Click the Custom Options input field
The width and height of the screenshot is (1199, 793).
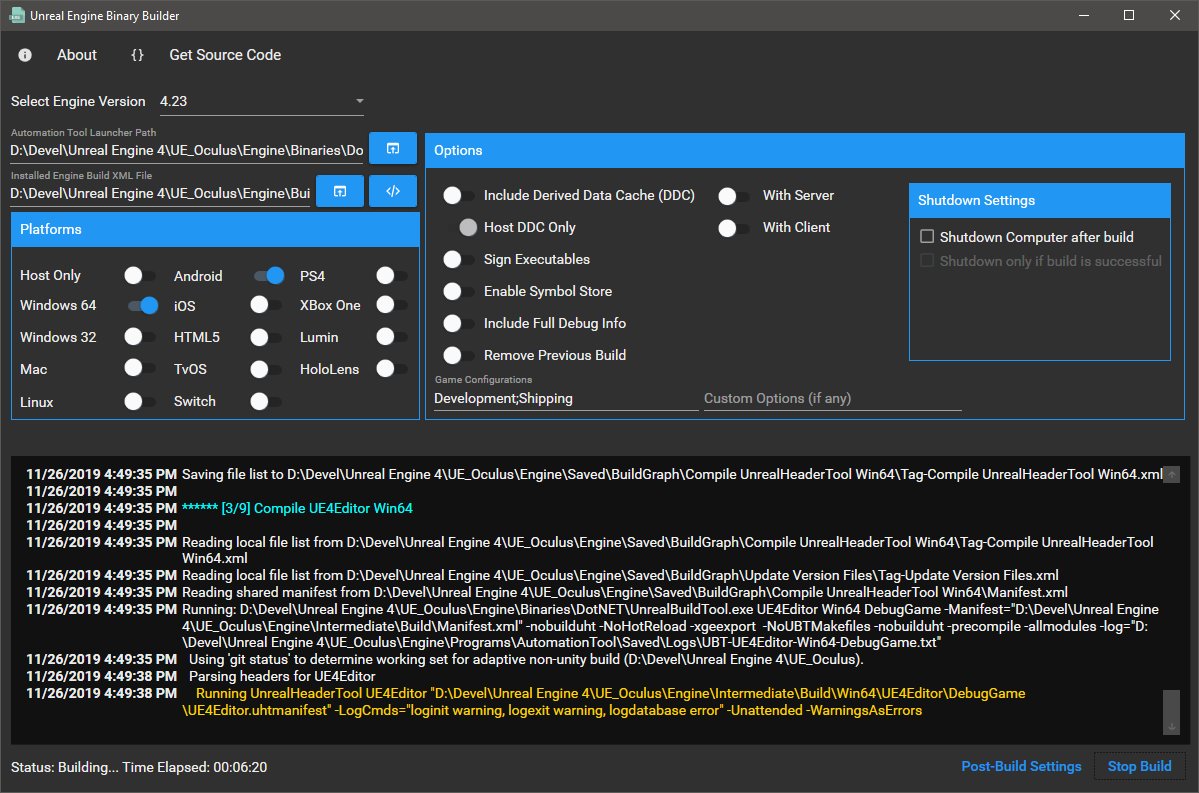[x=832, y=398]
